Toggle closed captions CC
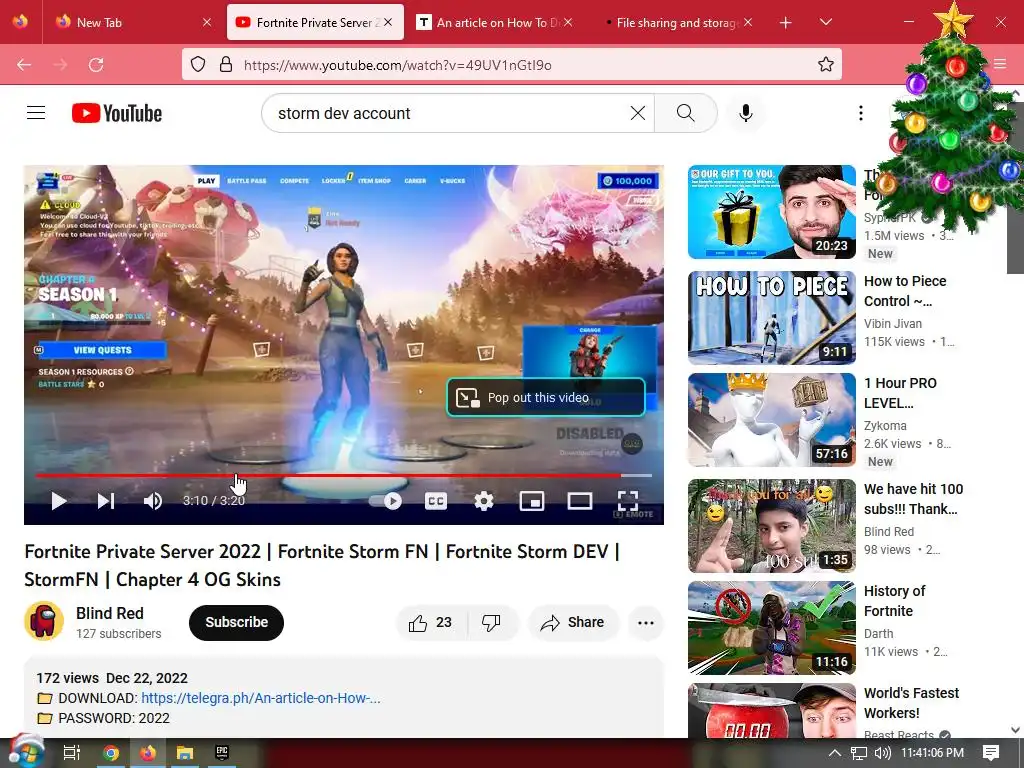The image size is (1024, 768). click(436, 501)
